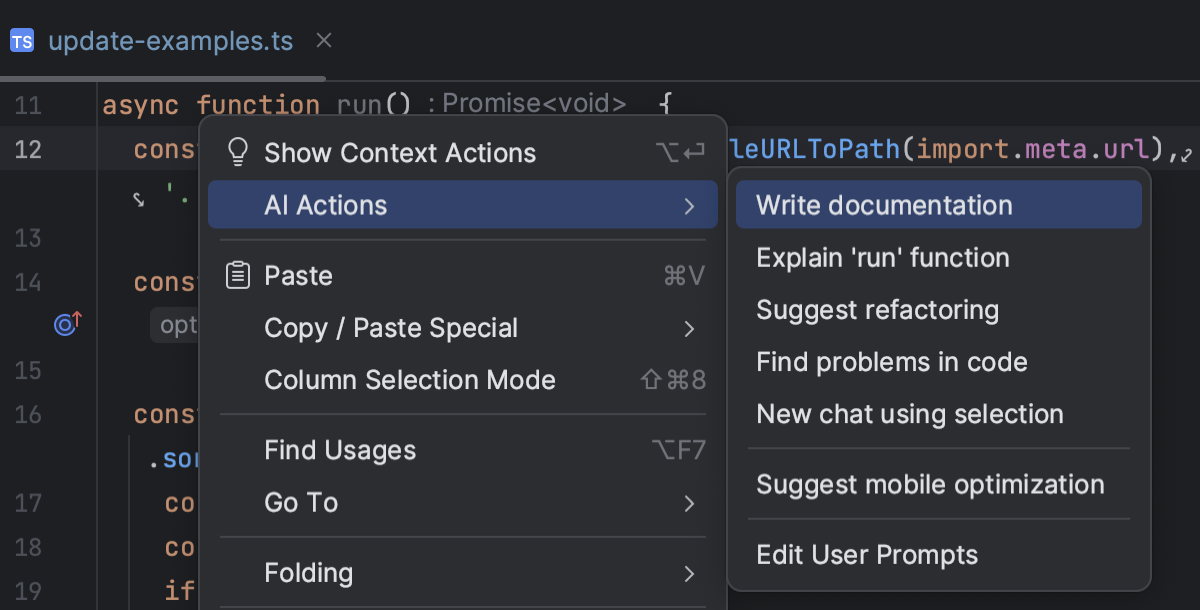The image size is (1200, 610).
Task: Expand the AI Actions submenu arrow
Action: click(x=689, y=206)
